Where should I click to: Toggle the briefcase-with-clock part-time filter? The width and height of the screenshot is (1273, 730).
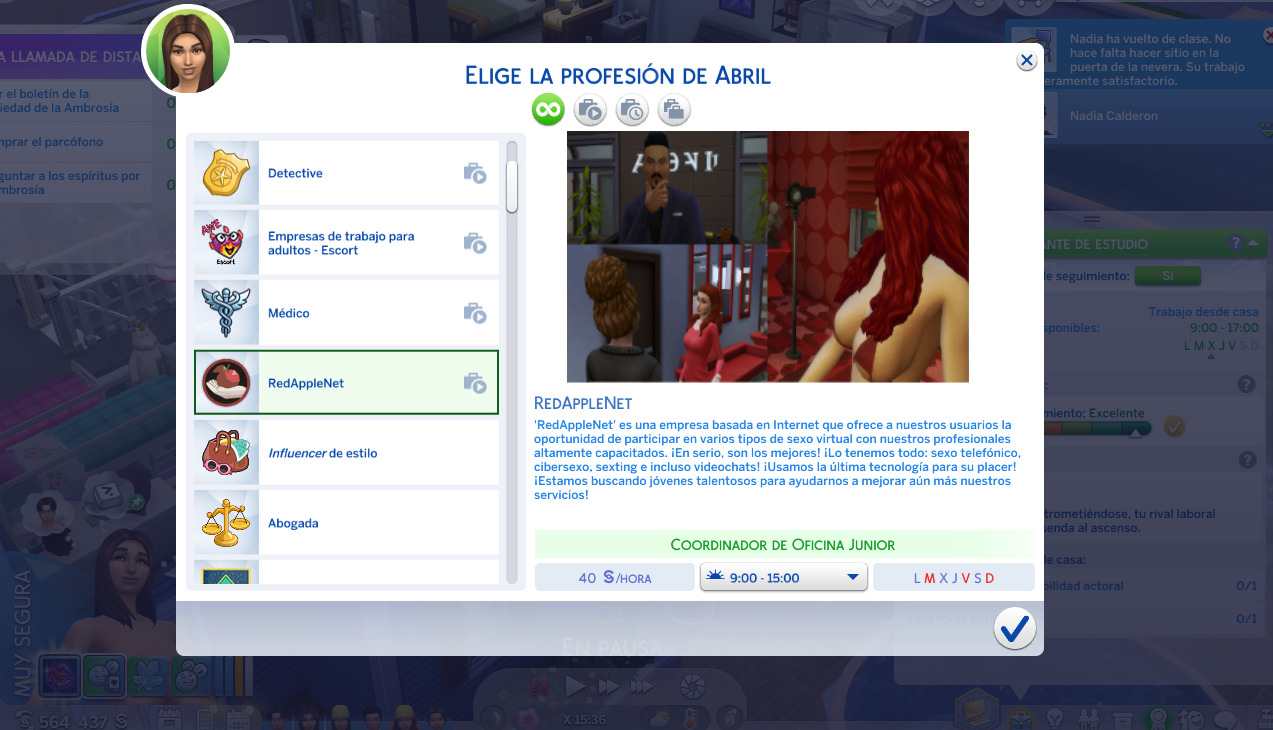(x=632, y=110)
